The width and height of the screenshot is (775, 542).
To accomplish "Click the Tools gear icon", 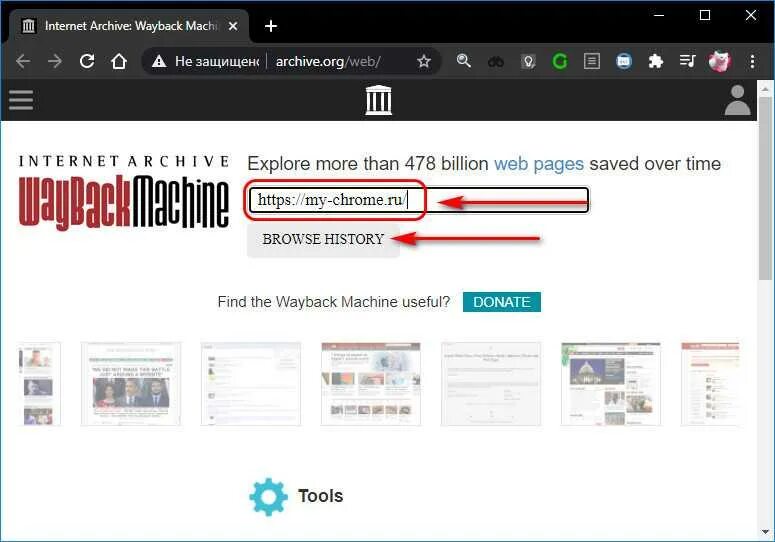I will 268,497.
